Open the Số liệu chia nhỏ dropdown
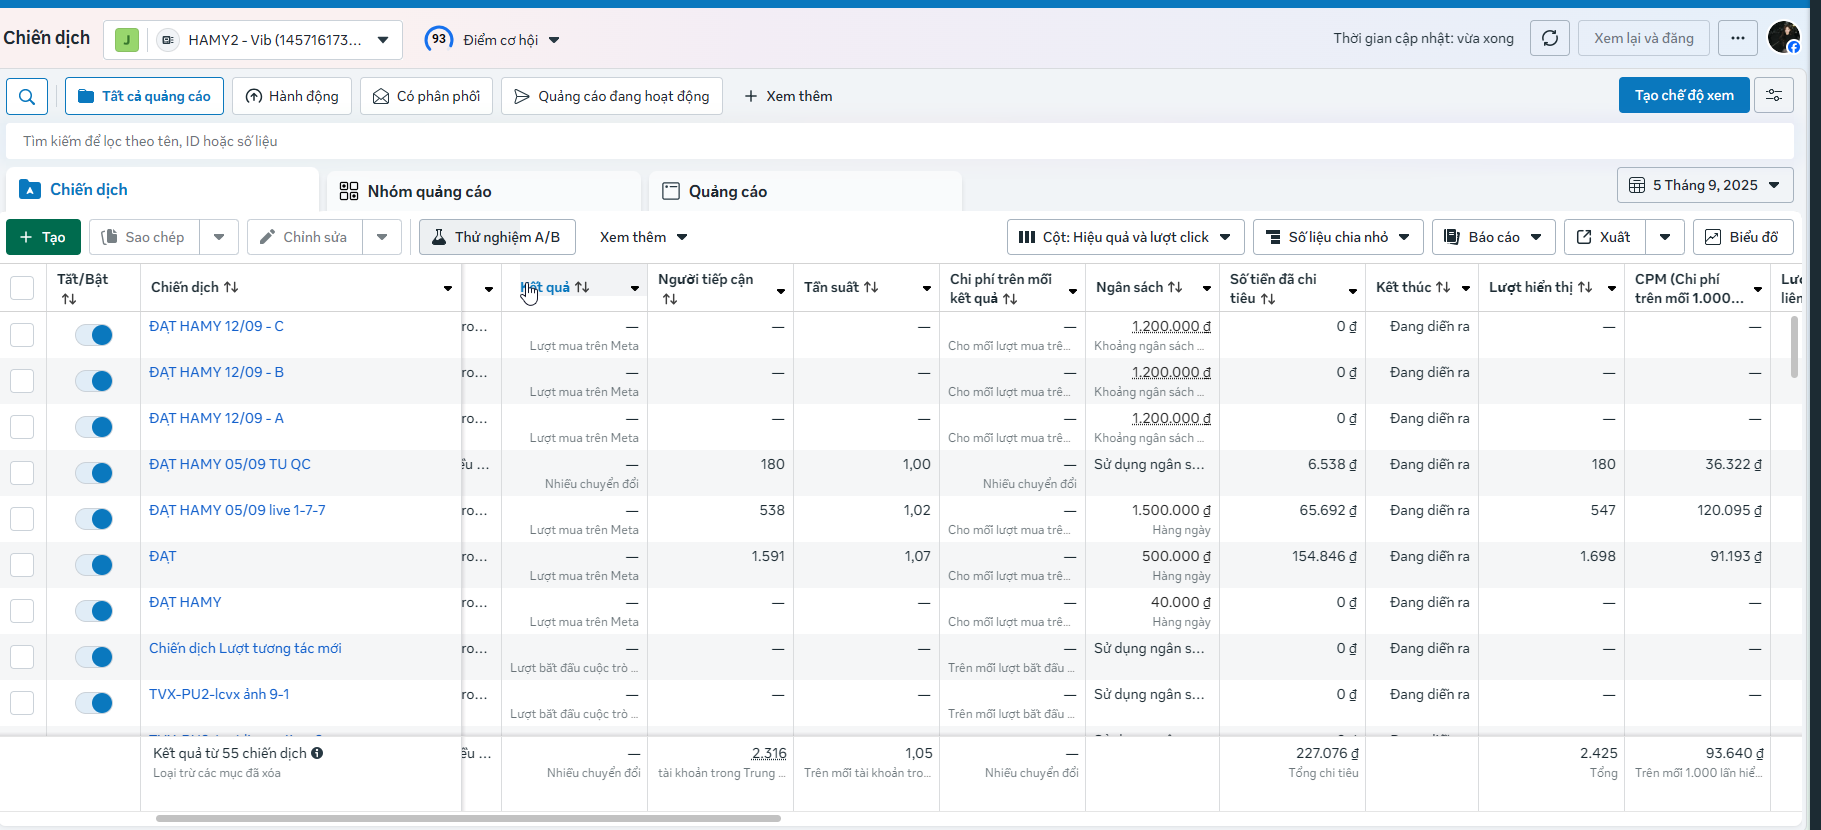 pyautogui.click(x=1338, y=237)
